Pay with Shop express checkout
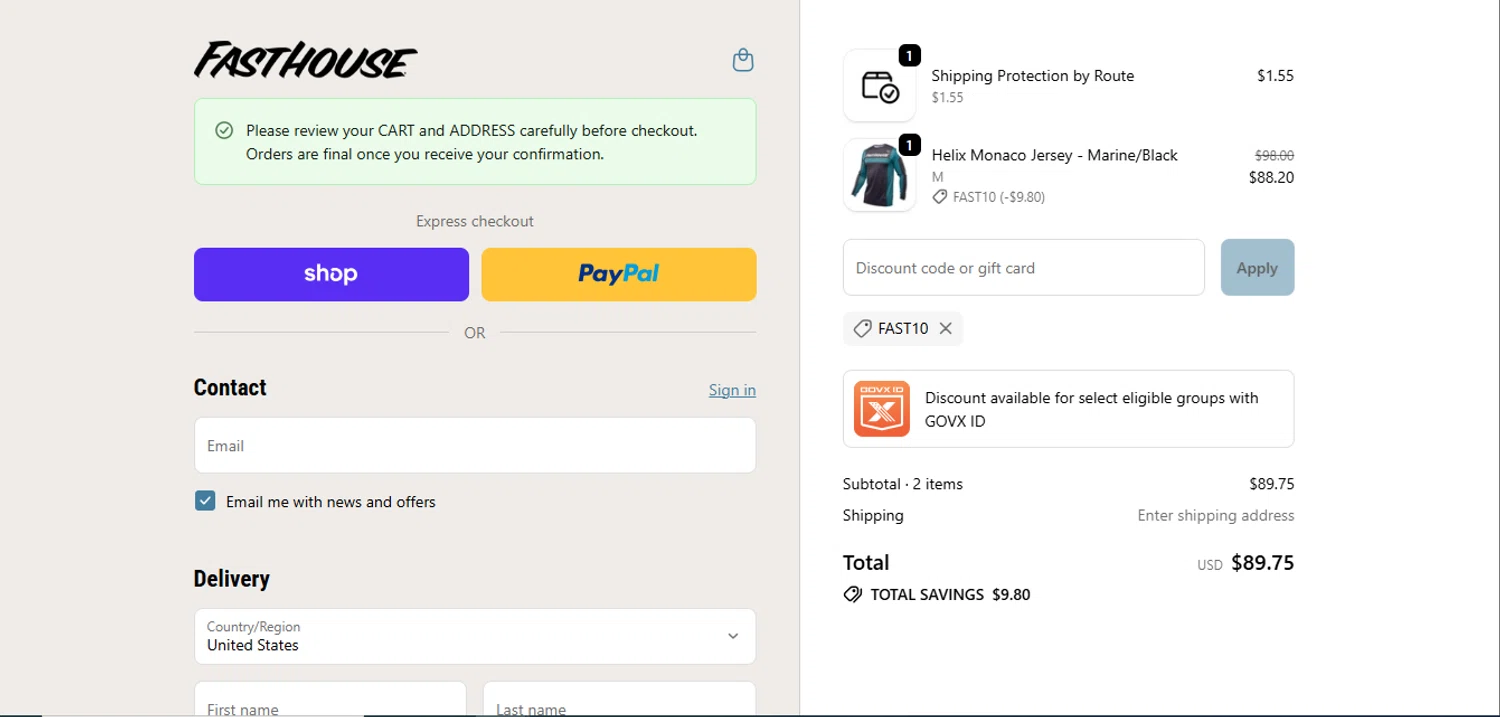The width and height of the screenshot is (1500, 717). click(331, 274)
